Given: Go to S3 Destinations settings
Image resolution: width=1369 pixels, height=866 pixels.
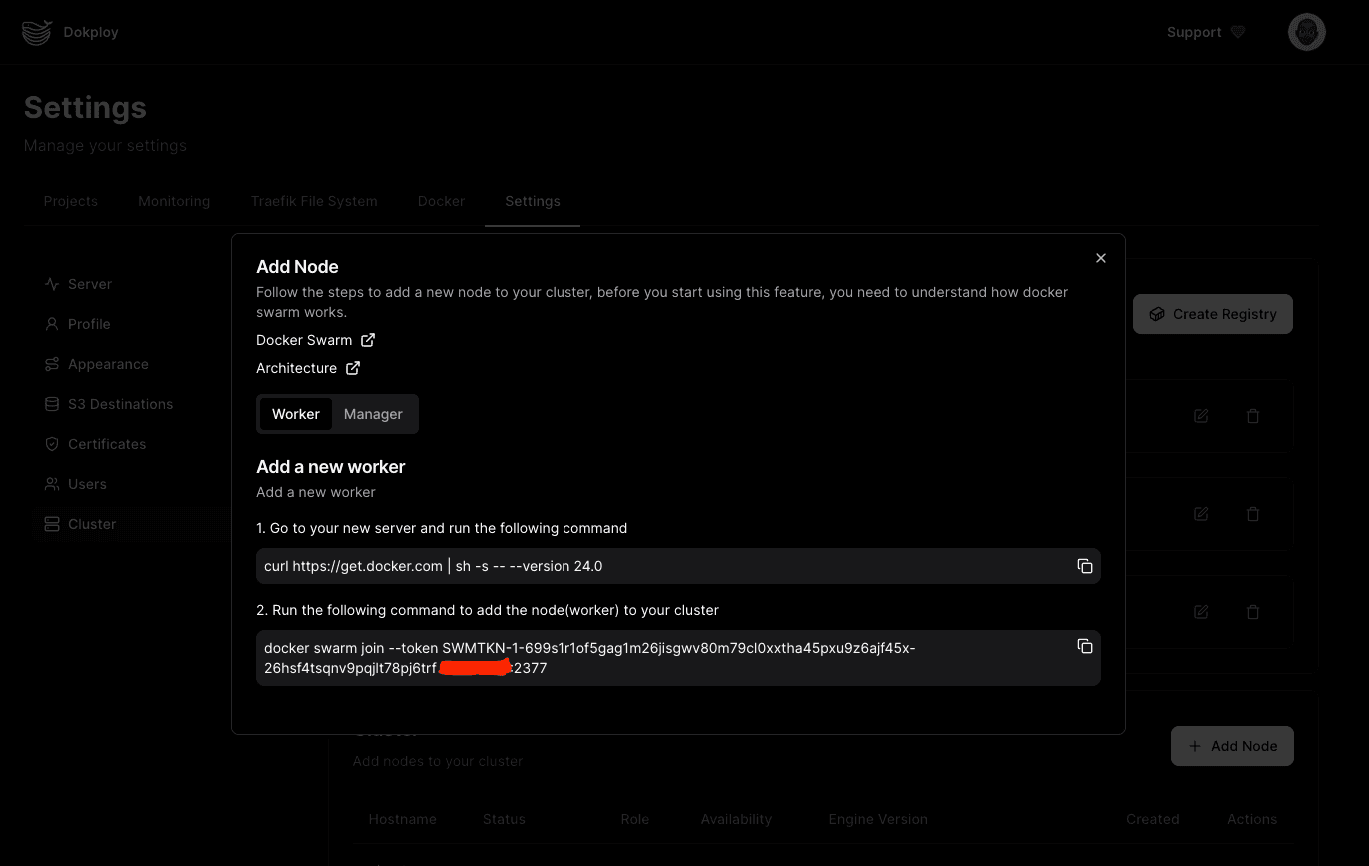Looking at the screenshot, I should coord(120,404).
